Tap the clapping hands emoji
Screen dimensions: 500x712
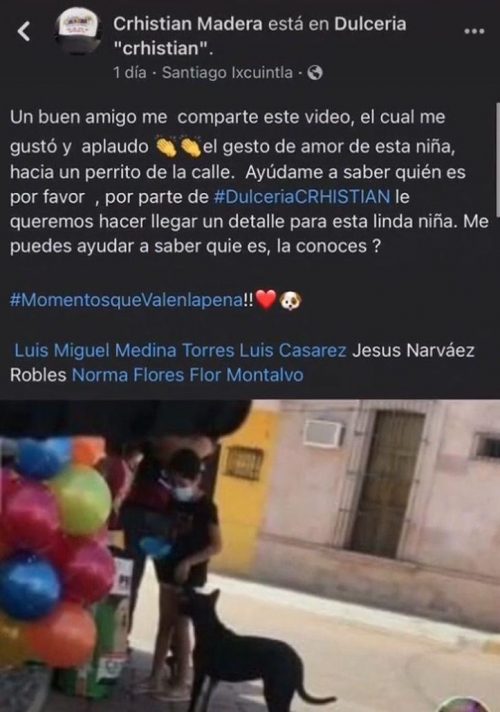178,146
